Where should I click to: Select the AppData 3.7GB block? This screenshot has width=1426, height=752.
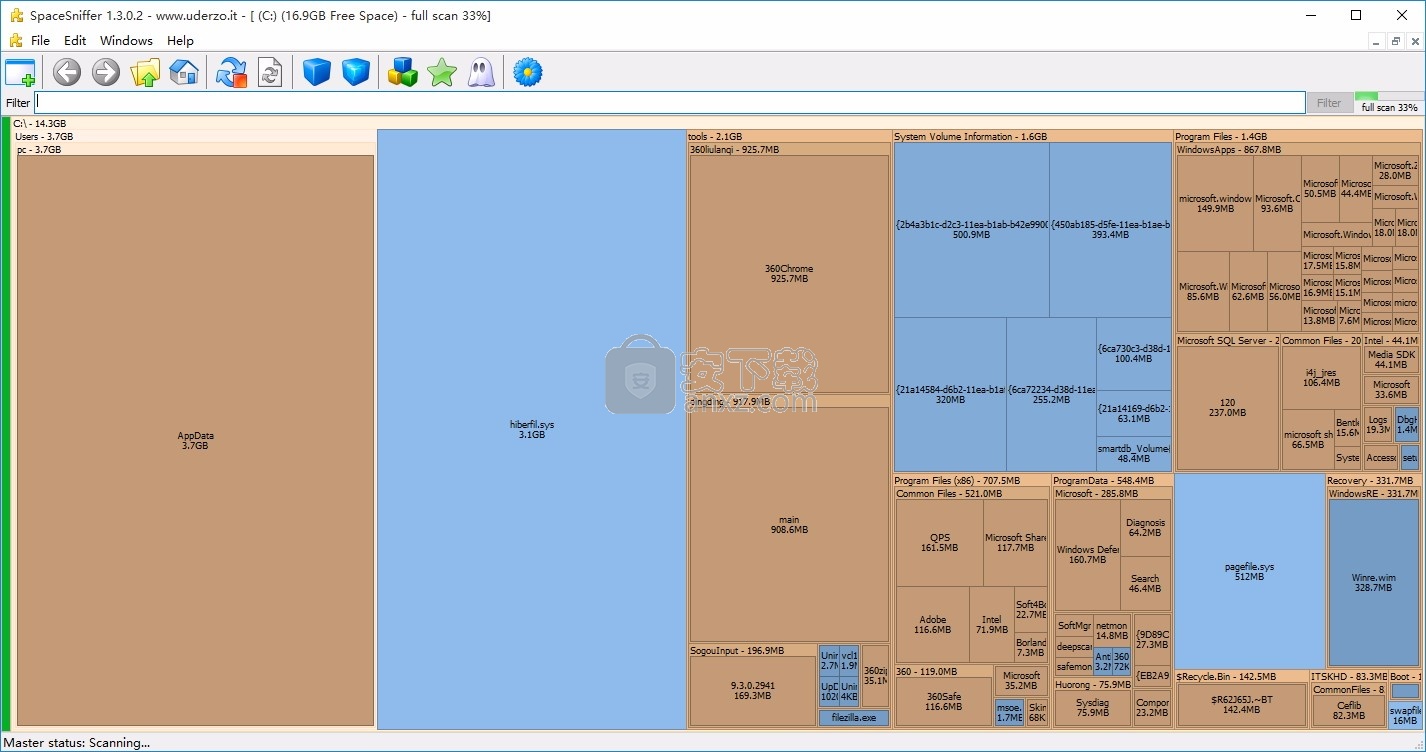point(195,441)
